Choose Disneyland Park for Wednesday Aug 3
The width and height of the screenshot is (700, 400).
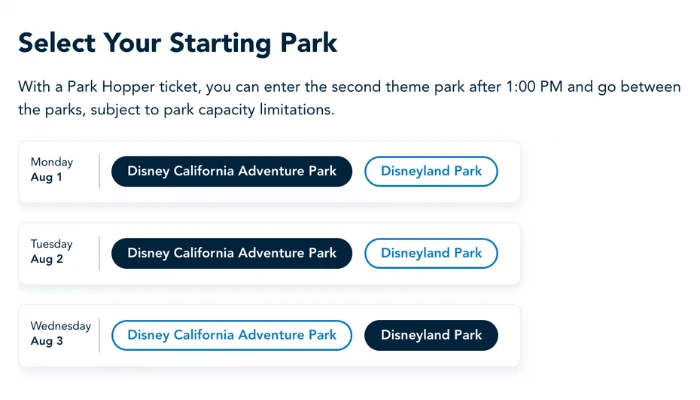[431, 335]
